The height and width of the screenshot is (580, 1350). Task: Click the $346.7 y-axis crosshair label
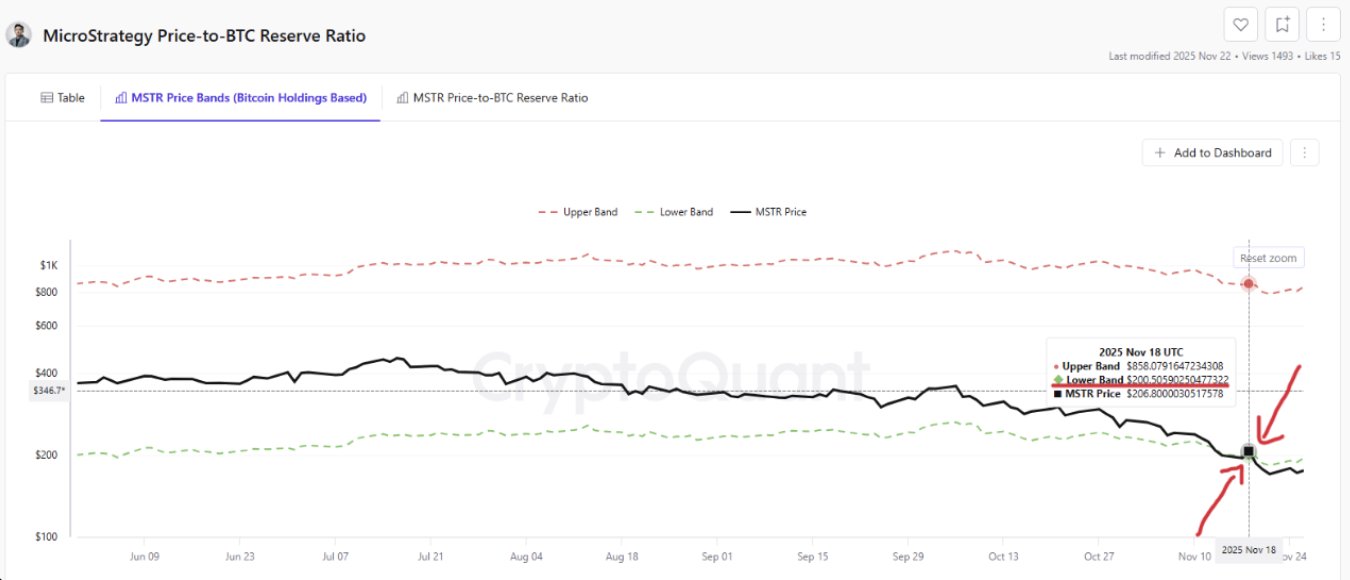pyautogui.click(x=49, y=391)
